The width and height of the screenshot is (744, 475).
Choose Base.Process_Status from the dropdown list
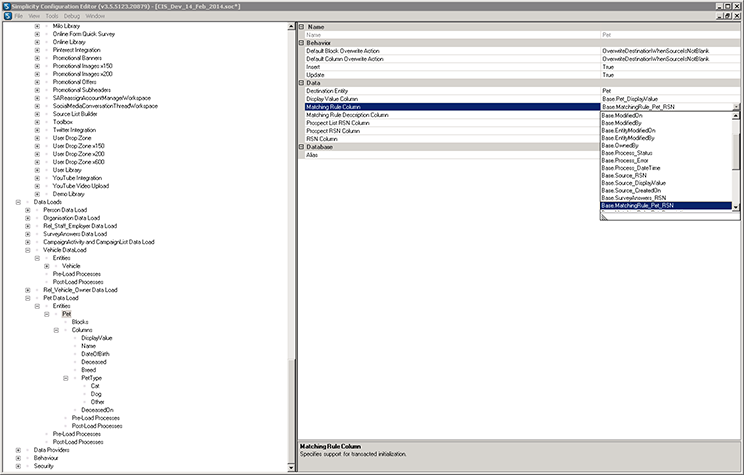[x=666, y=153]
